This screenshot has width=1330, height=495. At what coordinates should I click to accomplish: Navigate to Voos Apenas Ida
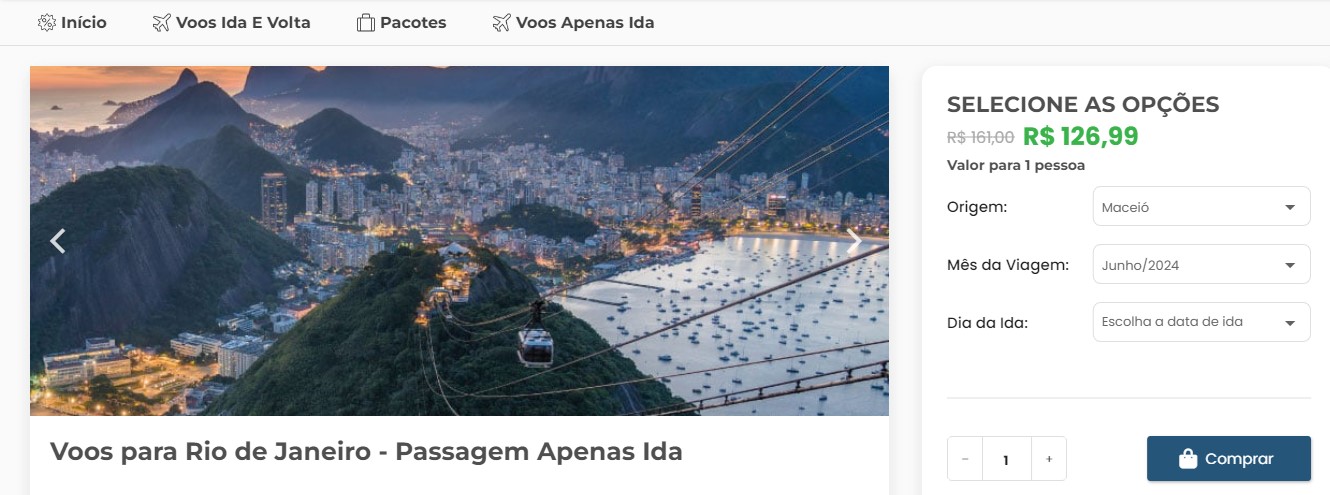[585, 22]
